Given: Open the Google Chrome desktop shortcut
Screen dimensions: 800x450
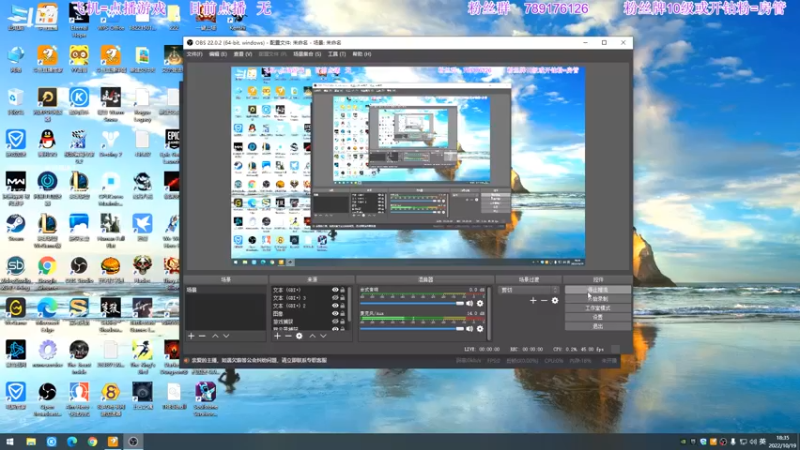Looking at the screenshot, I should point(47,270).
